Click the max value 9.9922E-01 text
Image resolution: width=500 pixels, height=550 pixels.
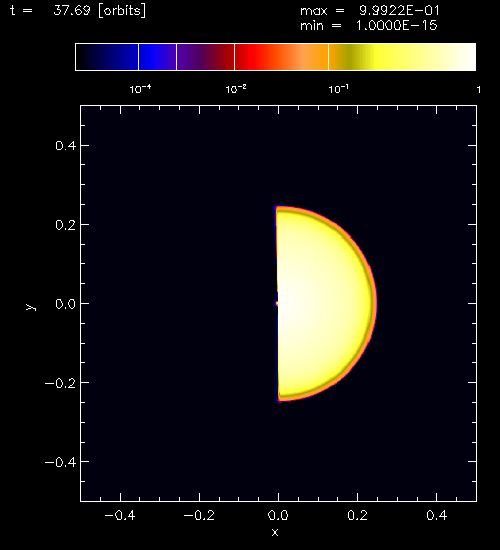[x=399, y=11]
